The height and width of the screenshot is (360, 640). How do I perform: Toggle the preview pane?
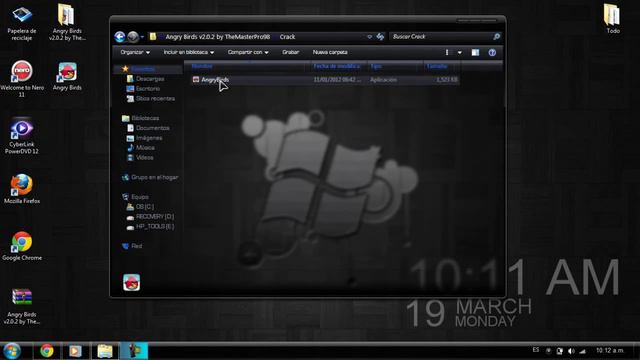pyautogui.click(x=476, y=52)
